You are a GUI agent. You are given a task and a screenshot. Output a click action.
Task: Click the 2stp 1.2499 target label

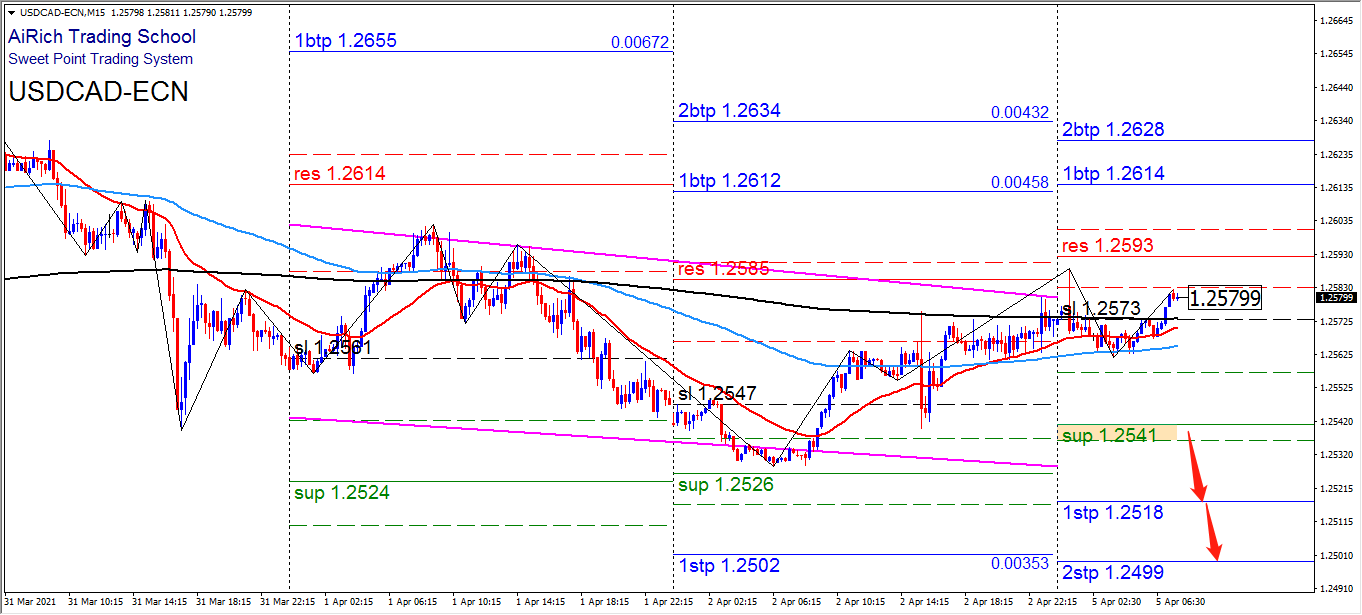tap(1113, 572)
